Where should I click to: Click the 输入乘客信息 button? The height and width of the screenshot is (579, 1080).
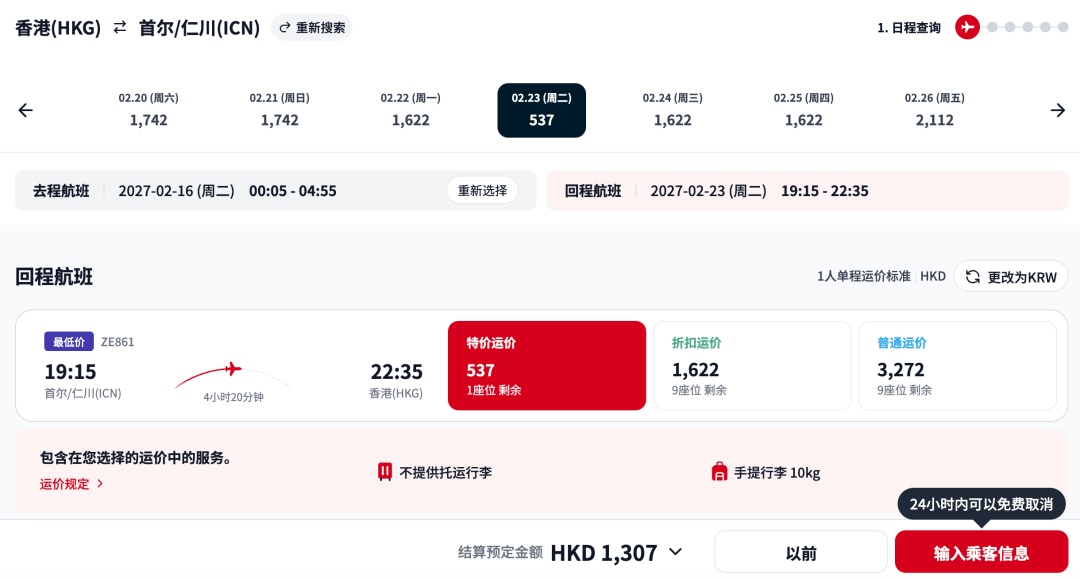(x=982, y=552)
